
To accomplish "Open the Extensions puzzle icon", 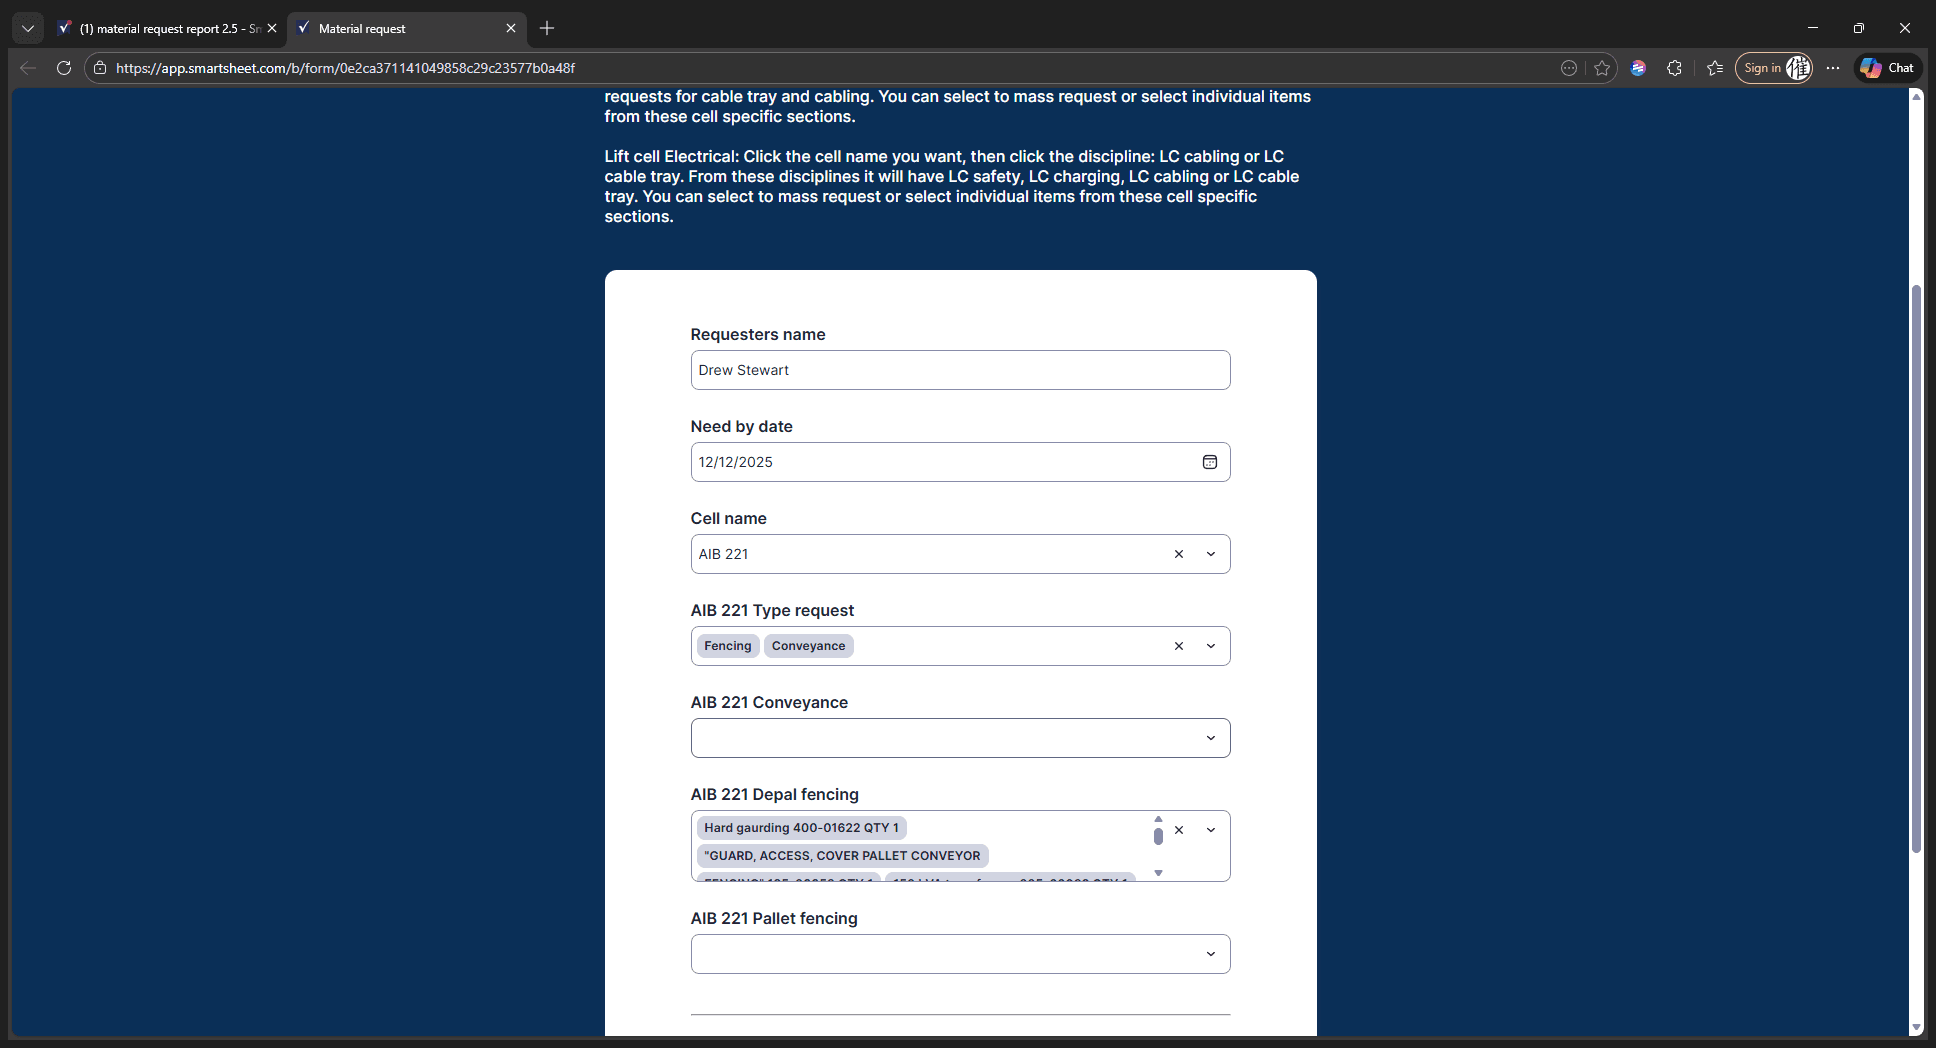I will coord(1675,68).
